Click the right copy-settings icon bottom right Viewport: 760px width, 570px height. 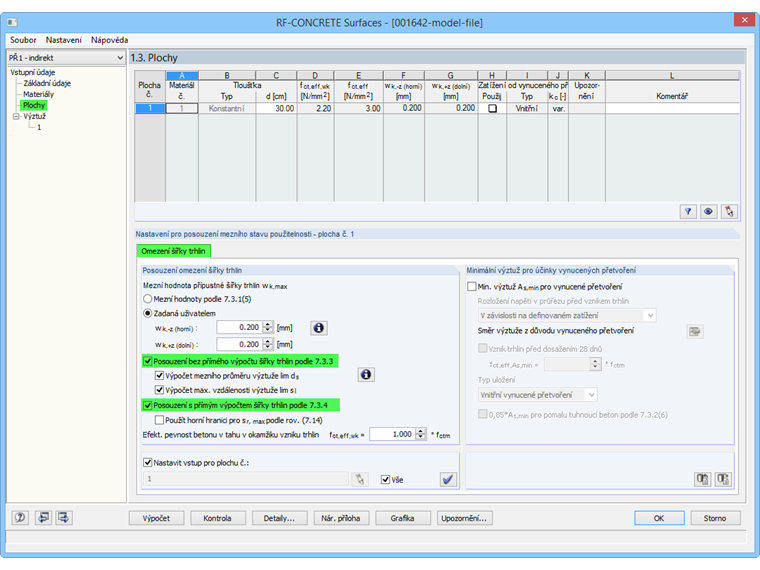(723, 479)
